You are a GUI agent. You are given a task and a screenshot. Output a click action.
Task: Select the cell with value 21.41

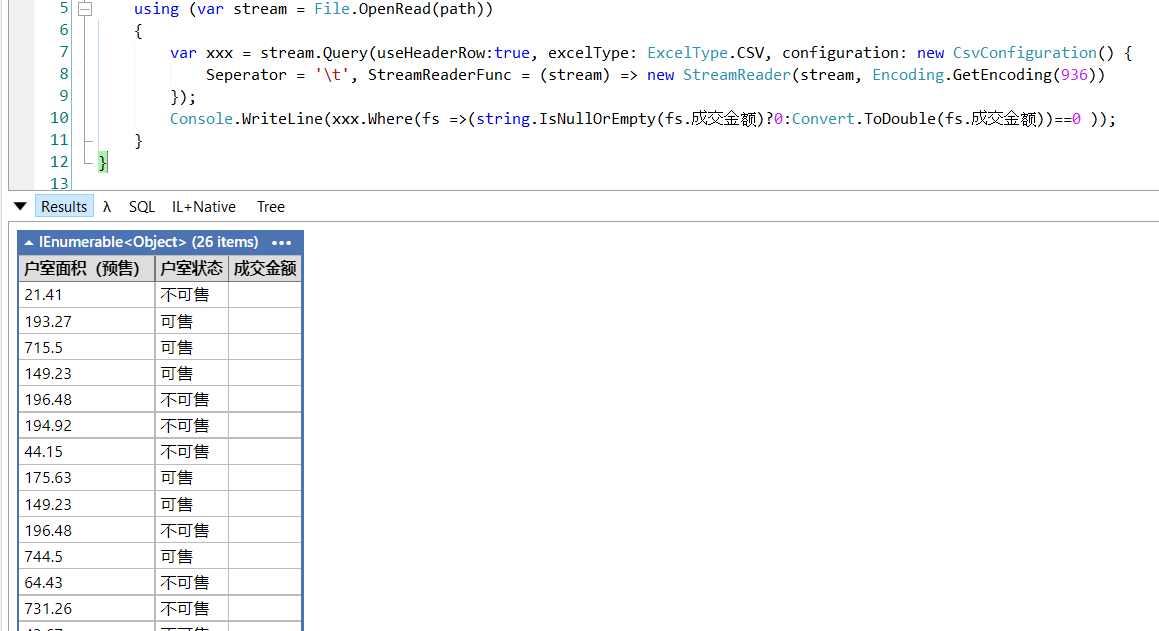(x=86, y=295)
